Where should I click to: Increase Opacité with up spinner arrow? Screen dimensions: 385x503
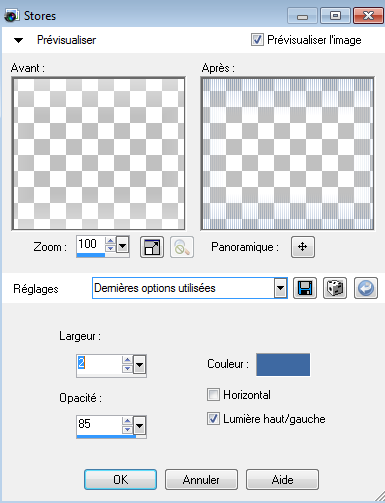tap(127, 421)
